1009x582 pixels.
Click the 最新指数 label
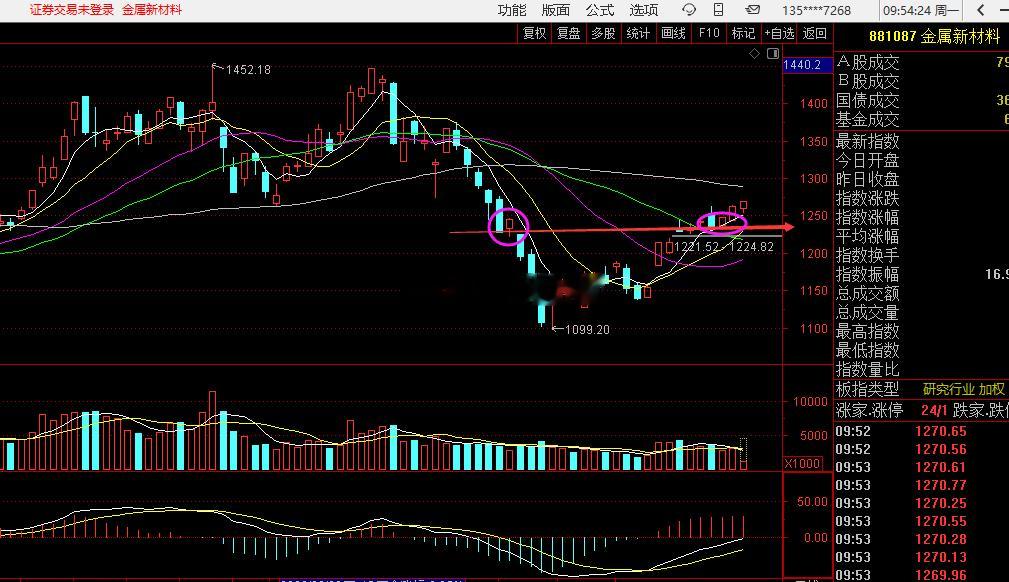(x=867, y=141)
